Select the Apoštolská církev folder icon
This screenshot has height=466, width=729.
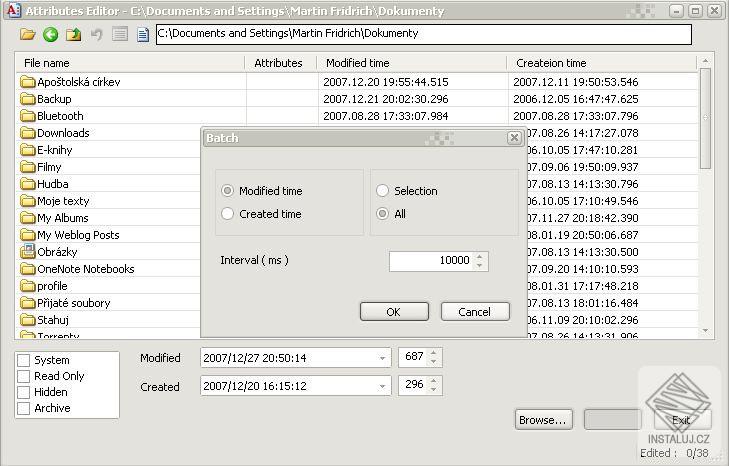click(x=28, y=82)
